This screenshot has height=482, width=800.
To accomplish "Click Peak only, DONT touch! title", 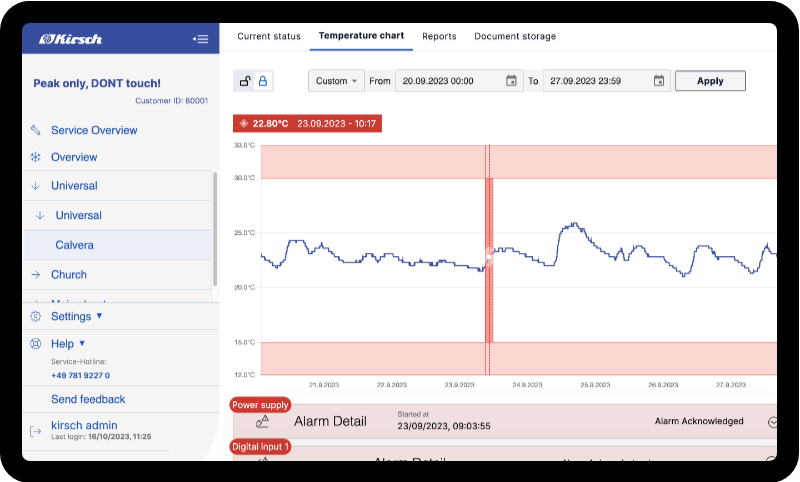I will point(97,83).
